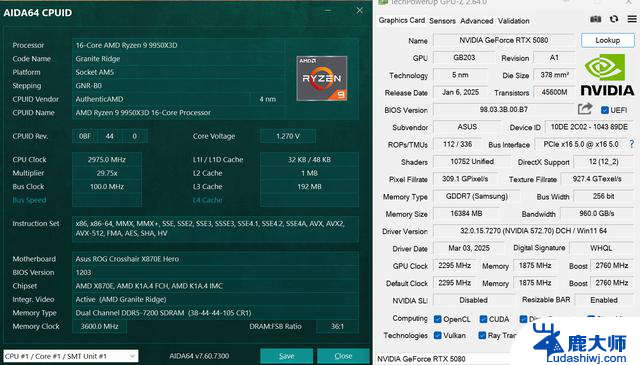The height and width of the screenshot is (365, 640).
Task: Click the 192 MB L3 cache value
Action: 309,187
